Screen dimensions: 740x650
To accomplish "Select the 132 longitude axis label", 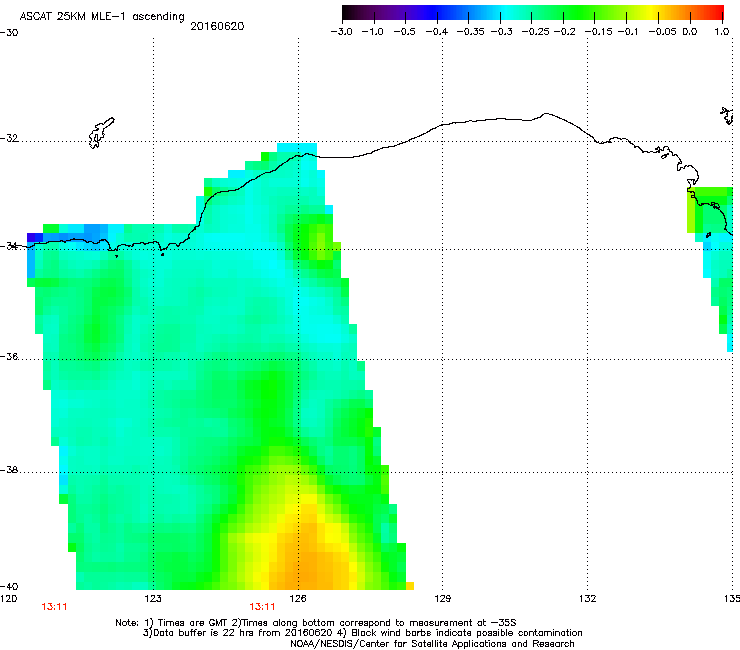I will (587, 599).
